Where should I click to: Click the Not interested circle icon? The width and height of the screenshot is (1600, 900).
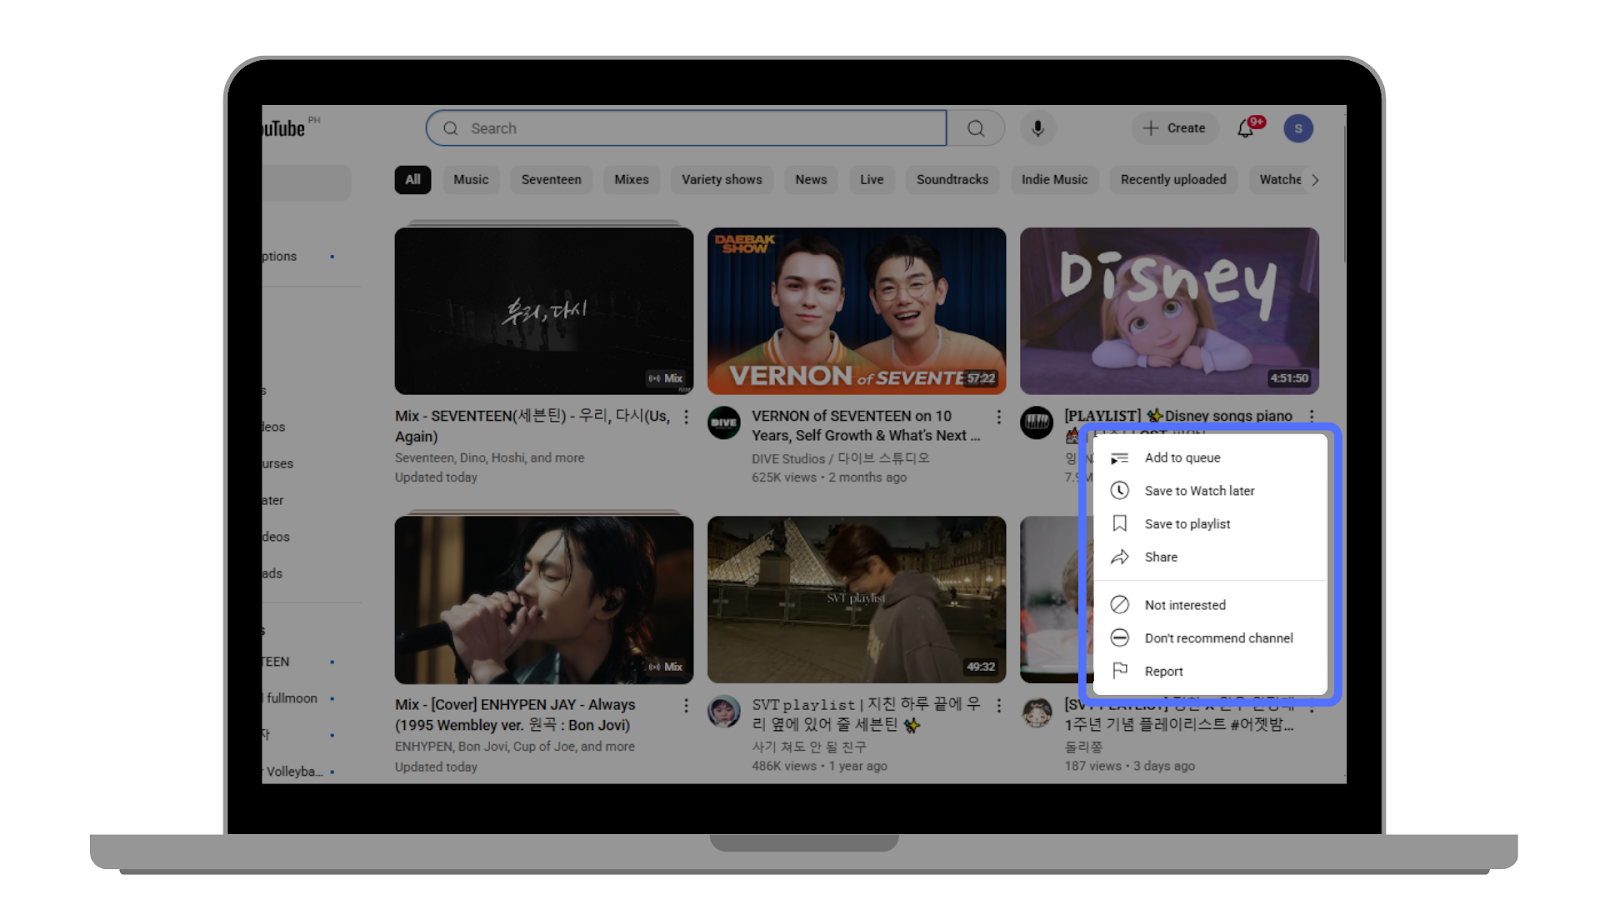coord(1120,605)
